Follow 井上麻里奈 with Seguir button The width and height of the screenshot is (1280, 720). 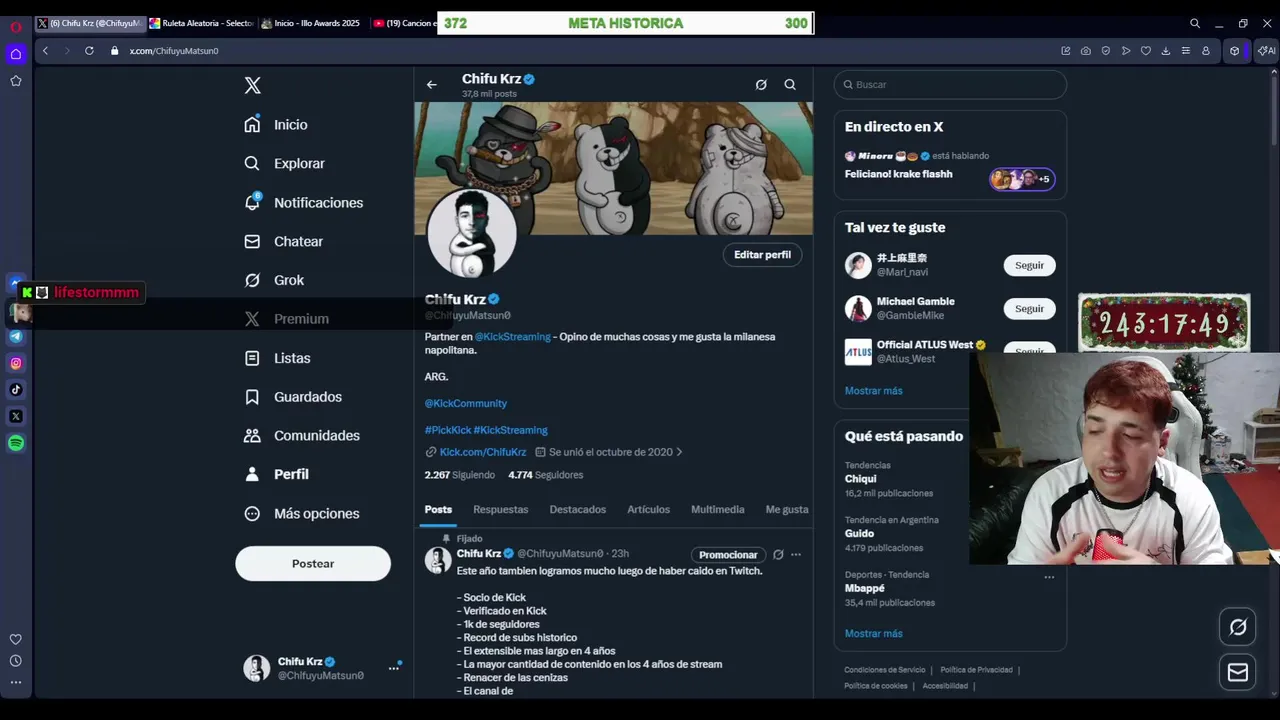point(1029,266)
